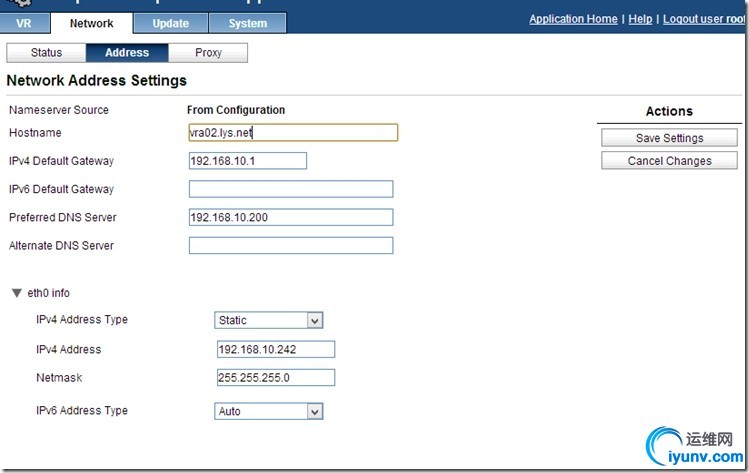Follow the Application Home link
This screenshot has width=749, height=473.
coord(573,19)
